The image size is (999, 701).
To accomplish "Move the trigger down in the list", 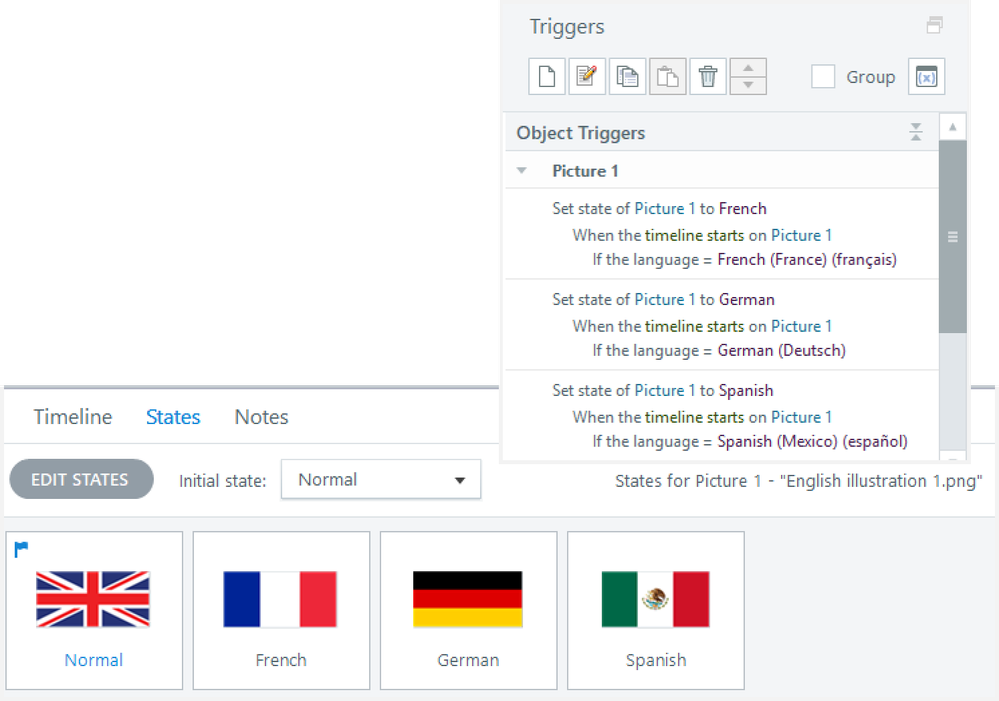I will 748,84.
